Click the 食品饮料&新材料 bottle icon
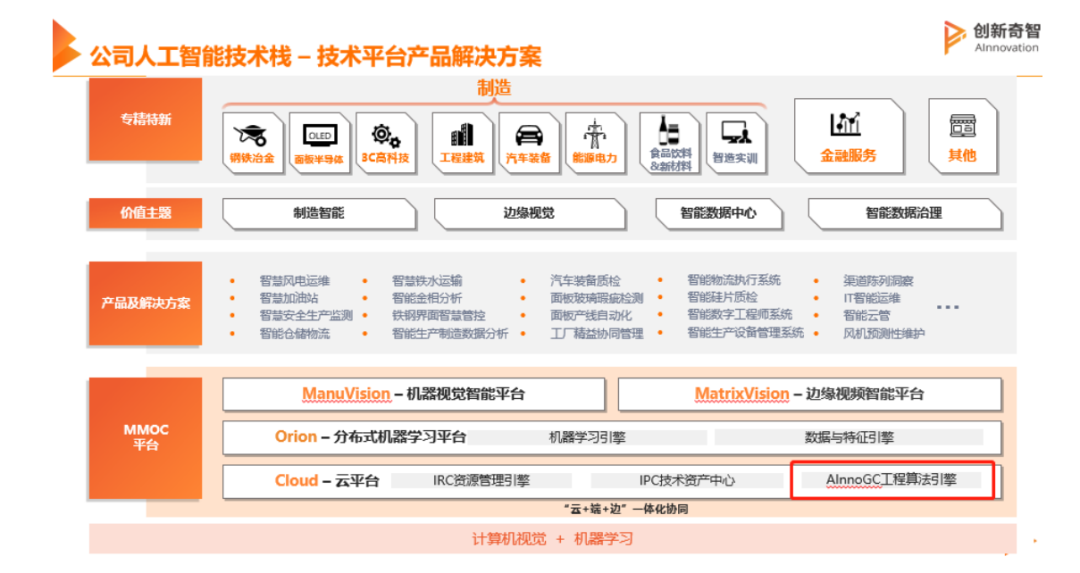 click(669, 130)
